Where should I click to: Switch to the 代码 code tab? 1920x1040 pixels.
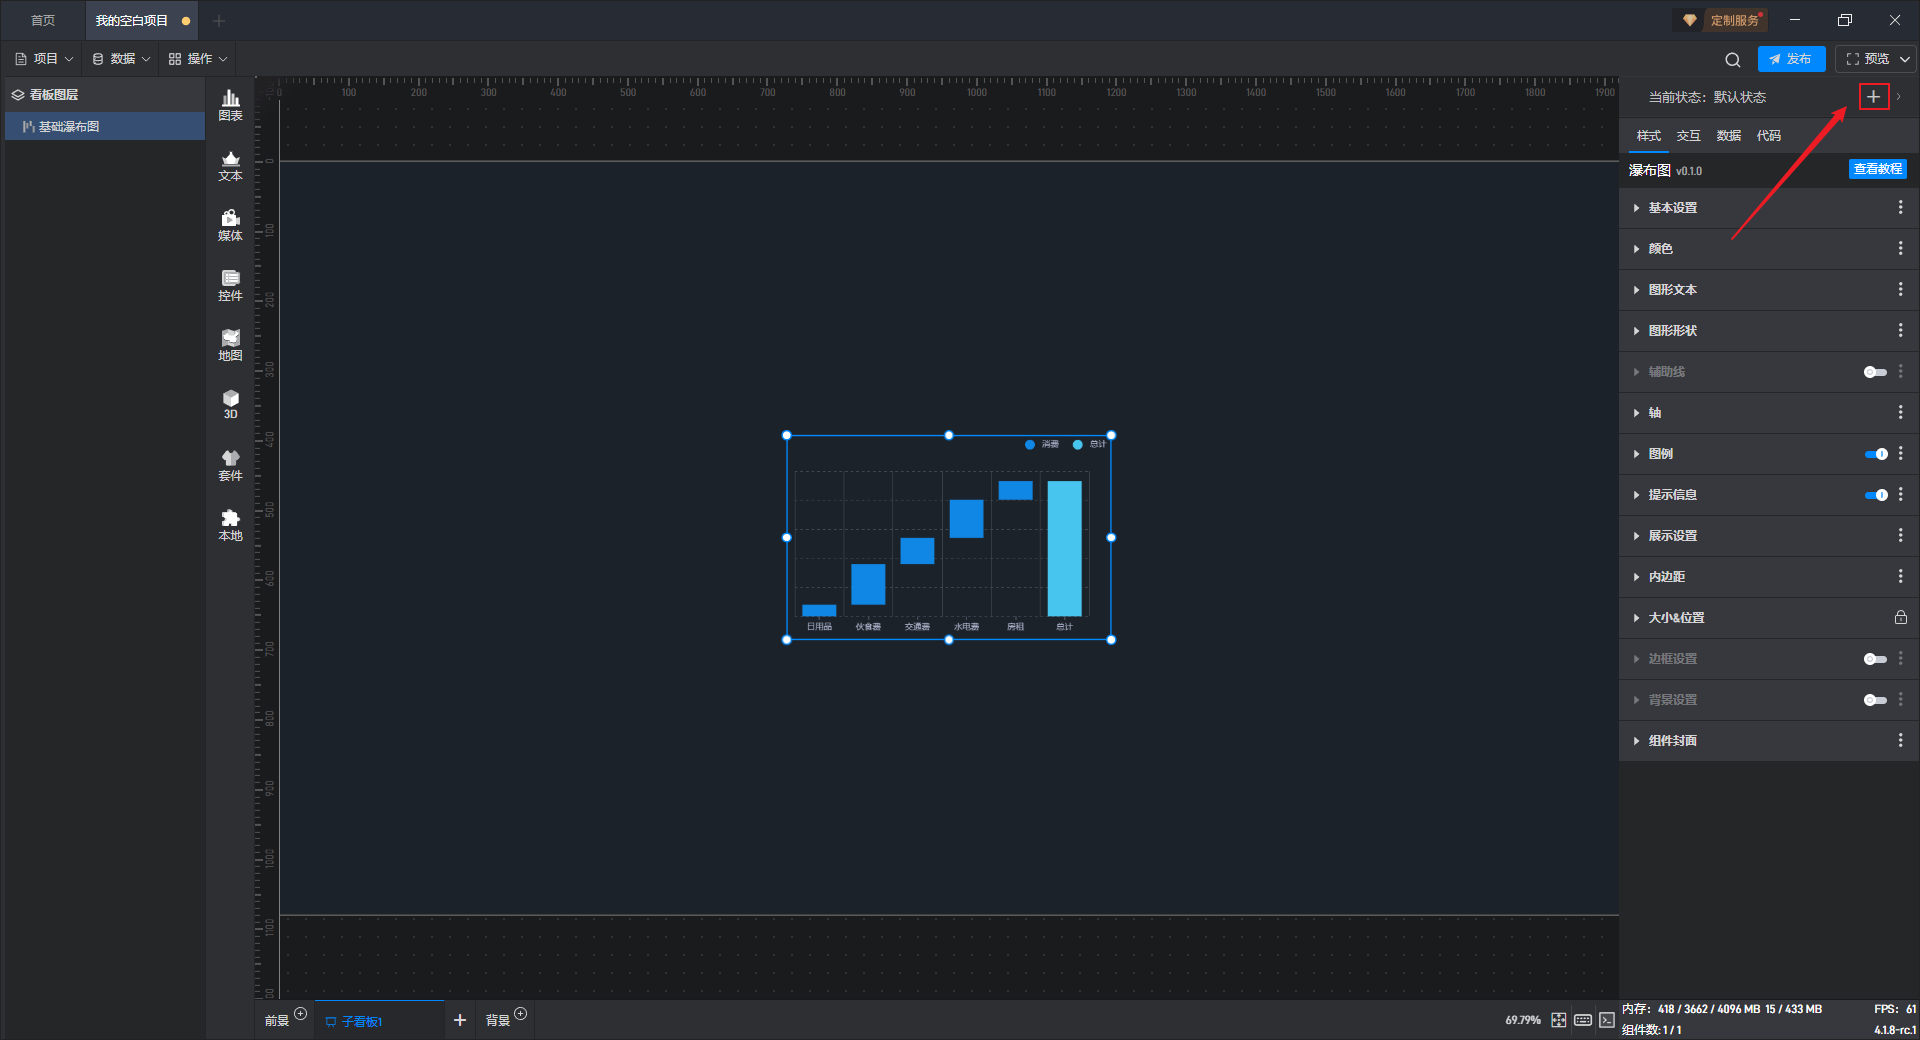1768,135
